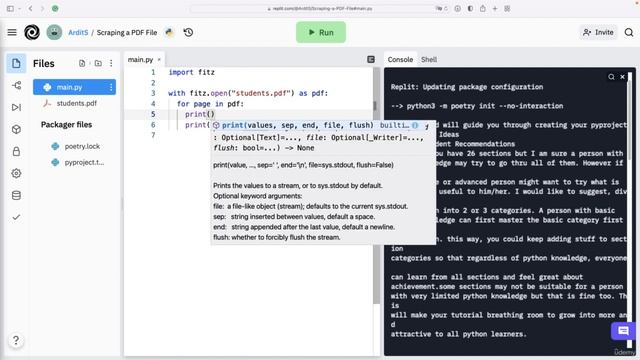640x360 pixels.
Task: Open main.py three-dot options menu
Action: (x=111, y=87)
